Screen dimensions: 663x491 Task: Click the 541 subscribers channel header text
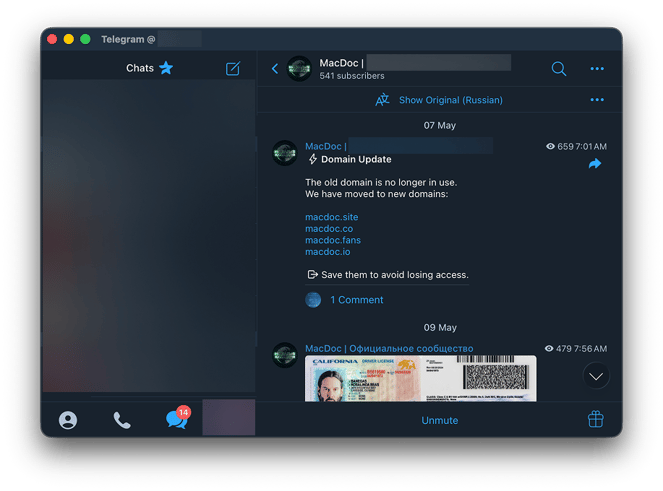coord(352,76)
